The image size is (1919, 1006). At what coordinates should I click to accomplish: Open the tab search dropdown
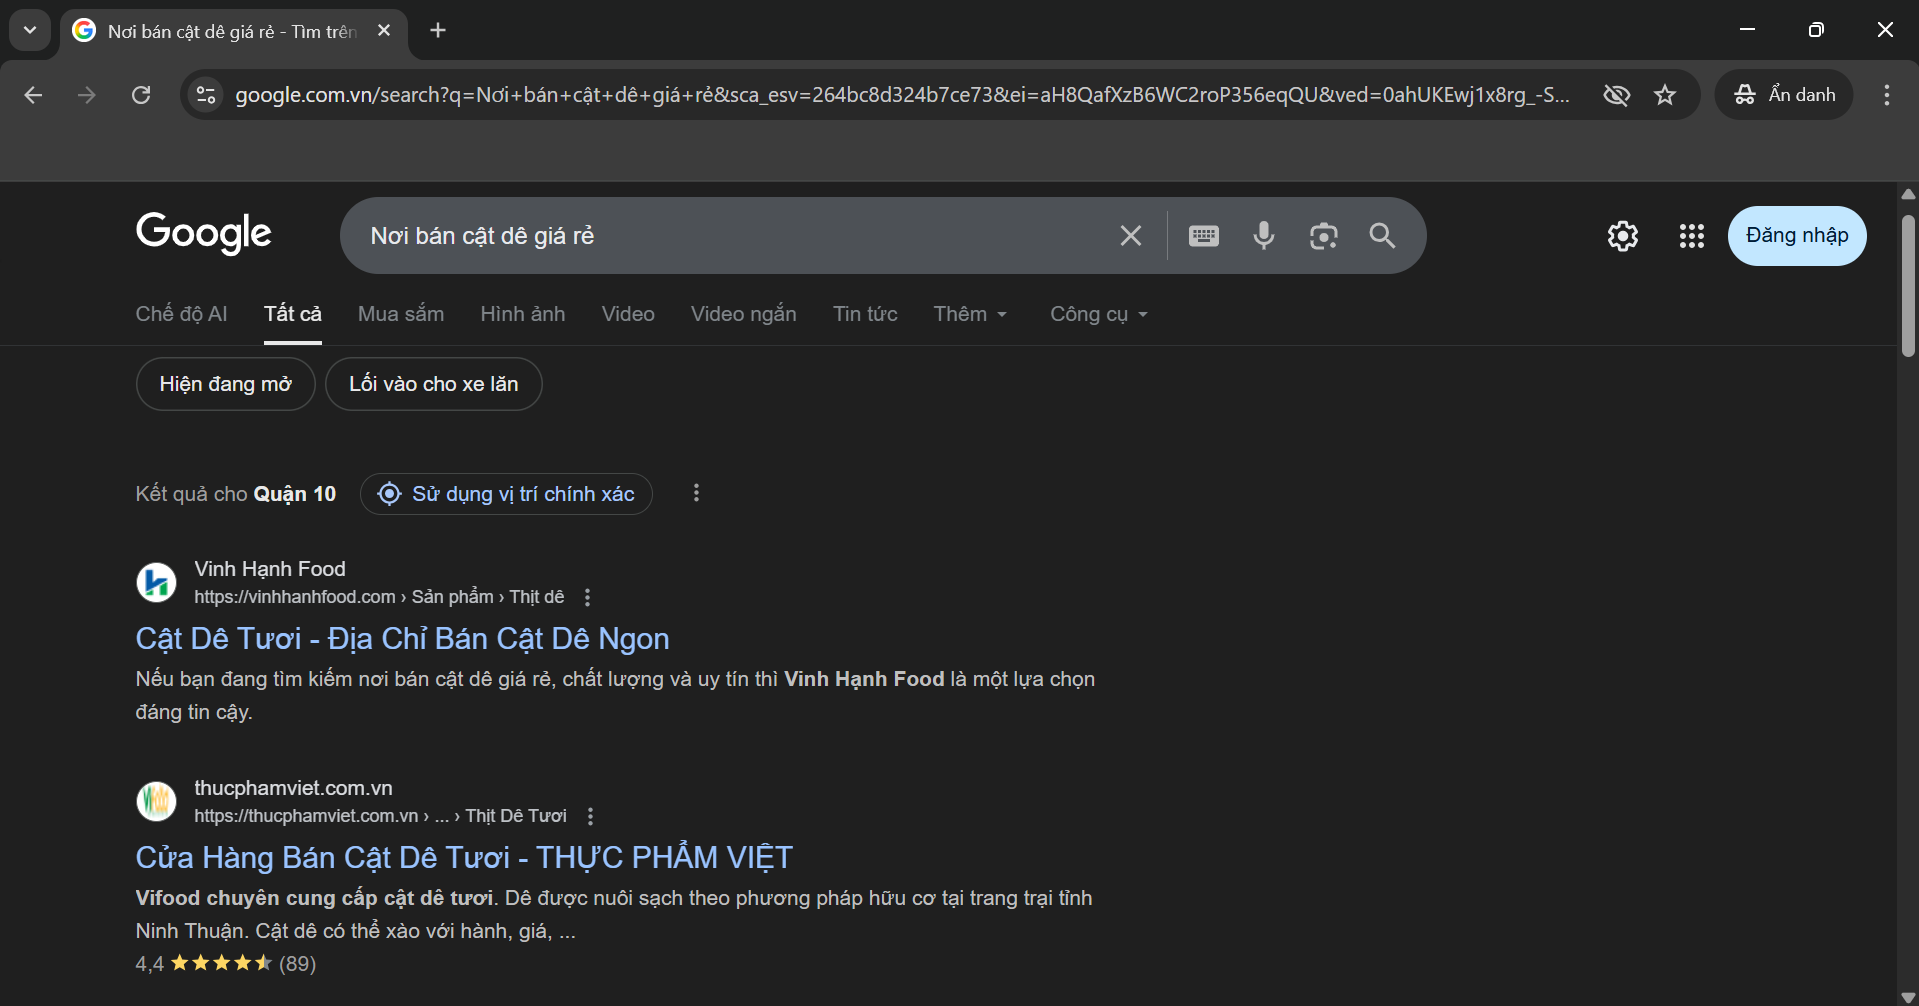coord(30,30)
